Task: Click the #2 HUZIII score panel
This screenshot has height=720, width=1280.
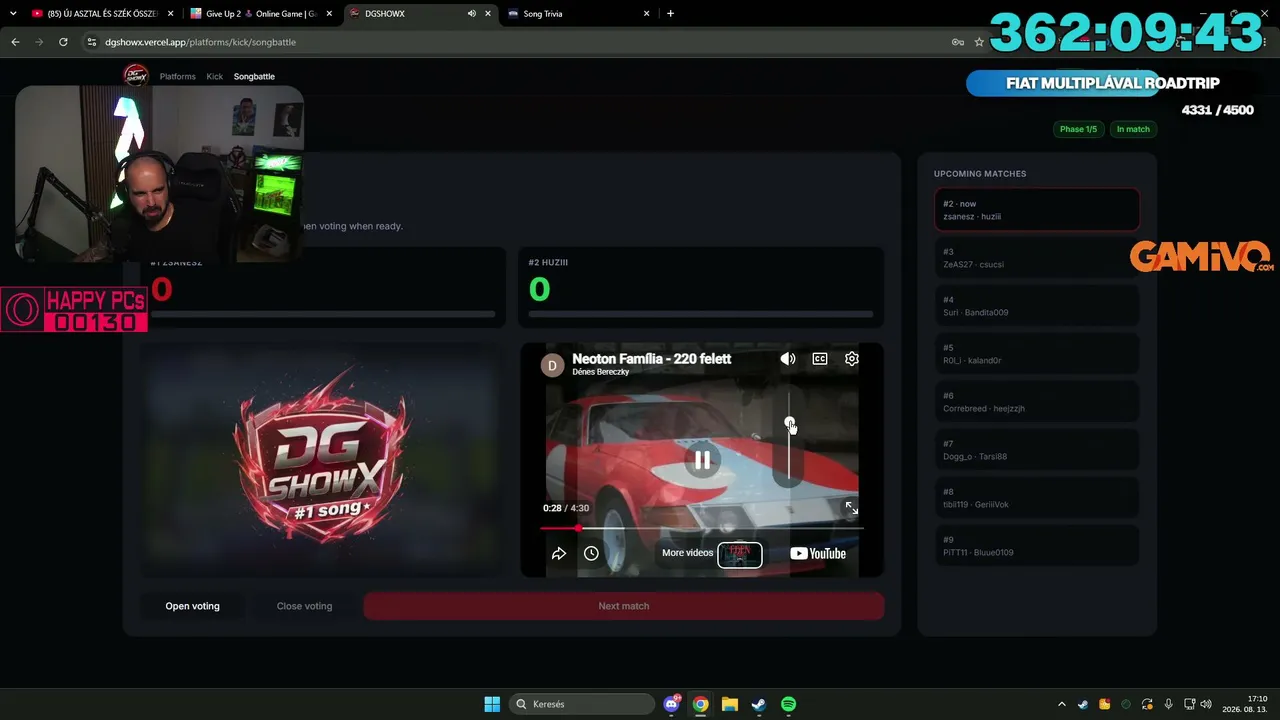Action: pos(701,287)
